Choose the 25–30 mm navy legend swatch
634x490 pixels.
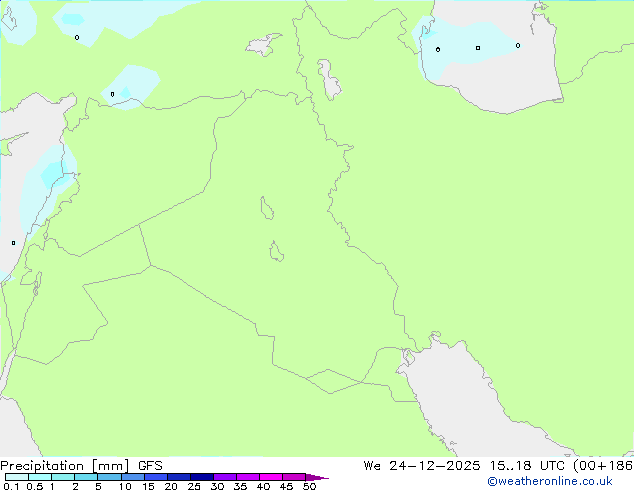coord(201,477)
